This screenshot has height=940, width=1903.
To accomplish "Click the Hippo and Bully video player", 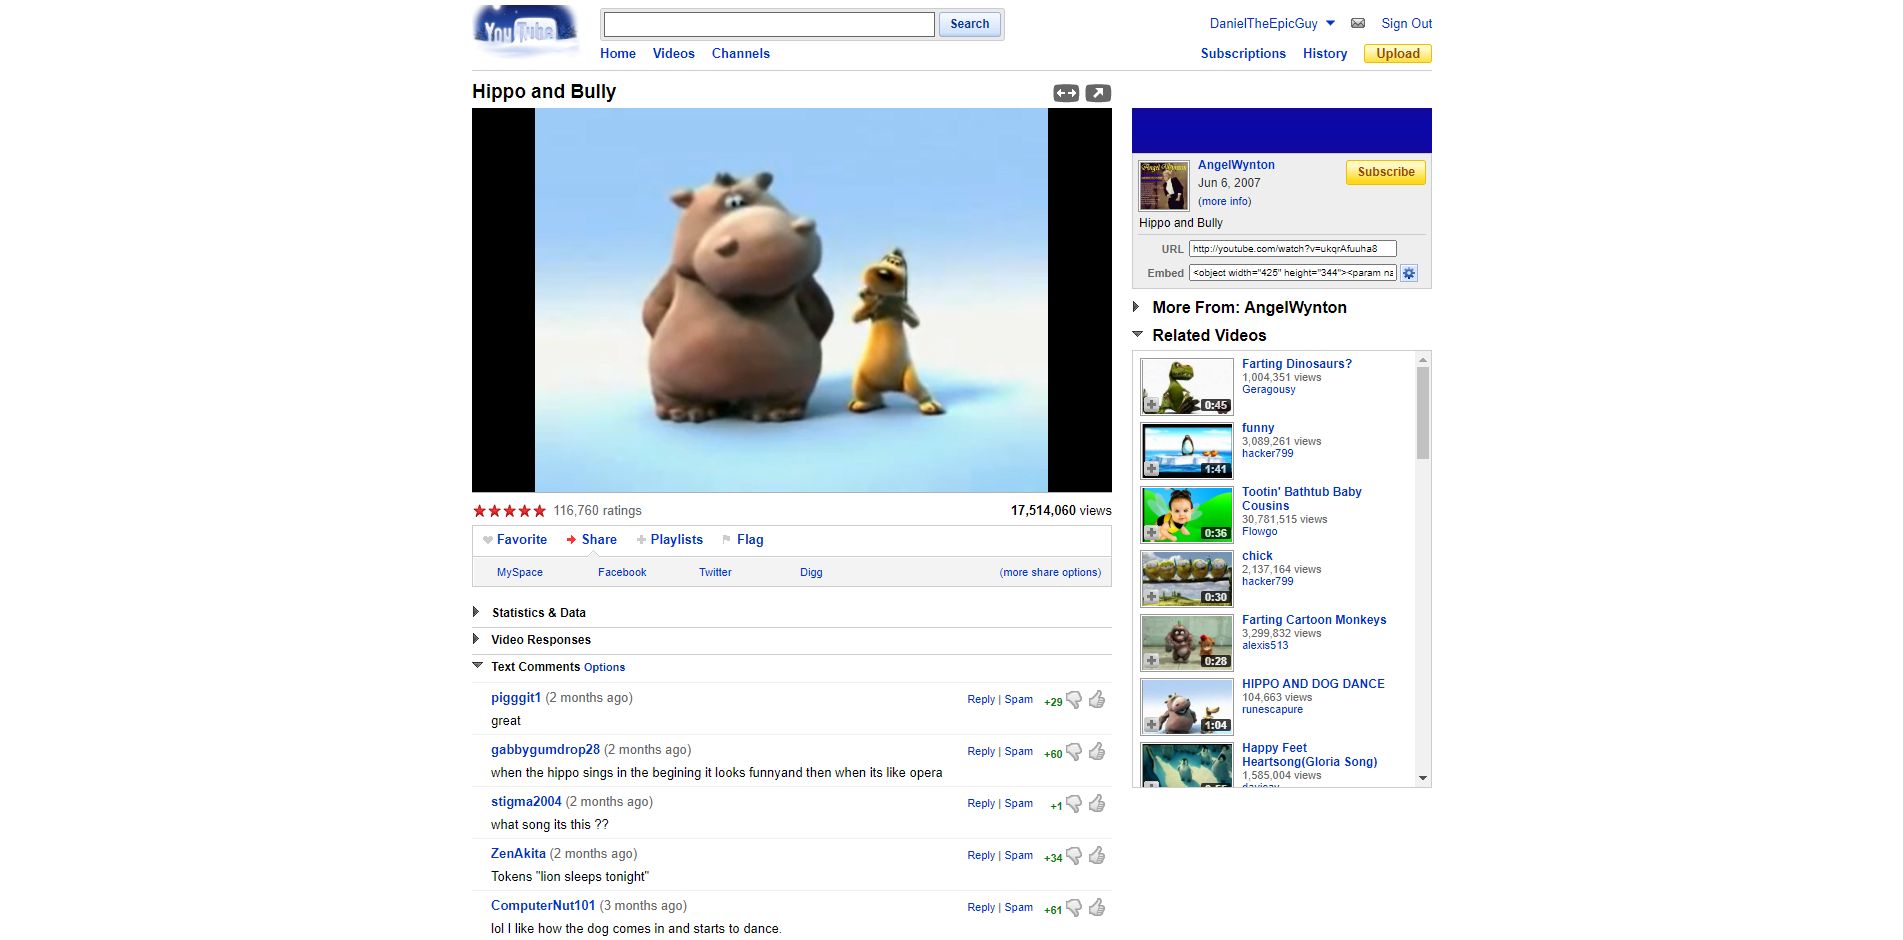I will click(792, 300).
